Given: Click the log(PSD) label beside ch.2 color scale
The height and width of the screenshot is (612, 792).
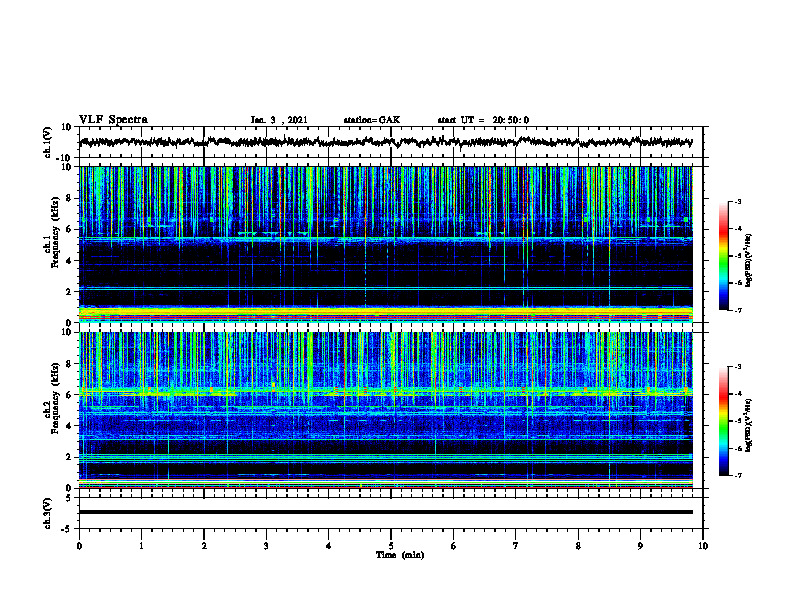Looking at the screenshot, I should pos(748,425).
